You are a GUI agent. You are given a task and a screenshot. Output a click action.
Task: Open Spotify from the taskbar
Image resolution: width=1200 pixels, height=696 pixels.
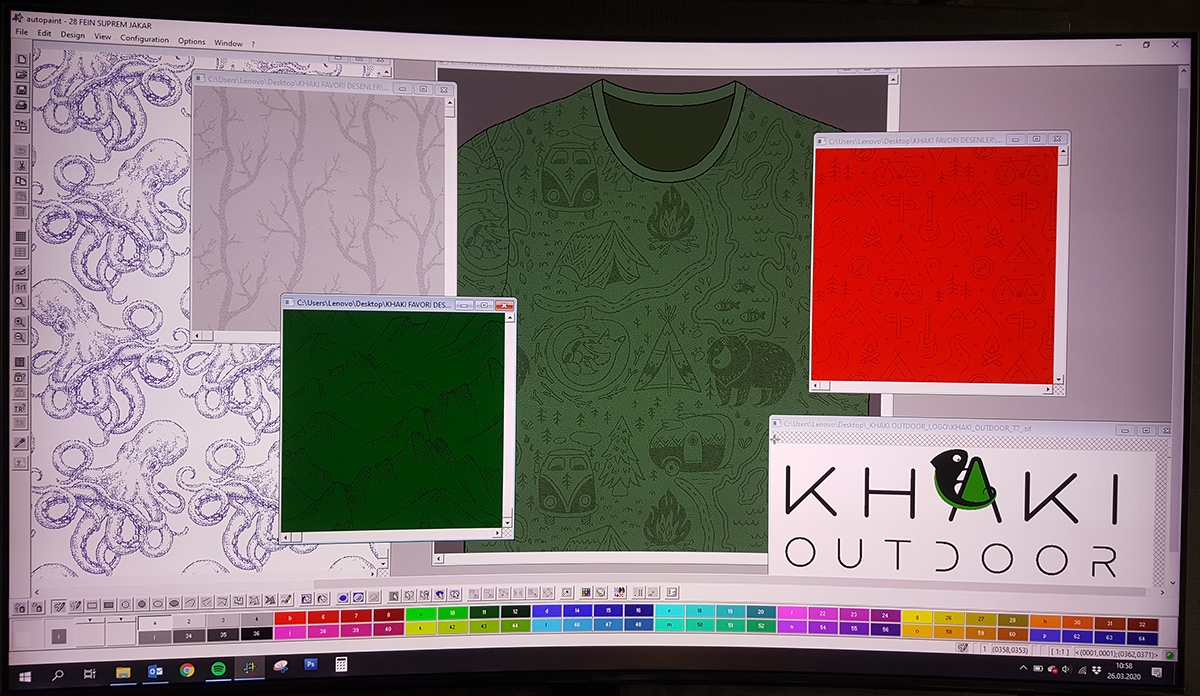click(217, 669)
